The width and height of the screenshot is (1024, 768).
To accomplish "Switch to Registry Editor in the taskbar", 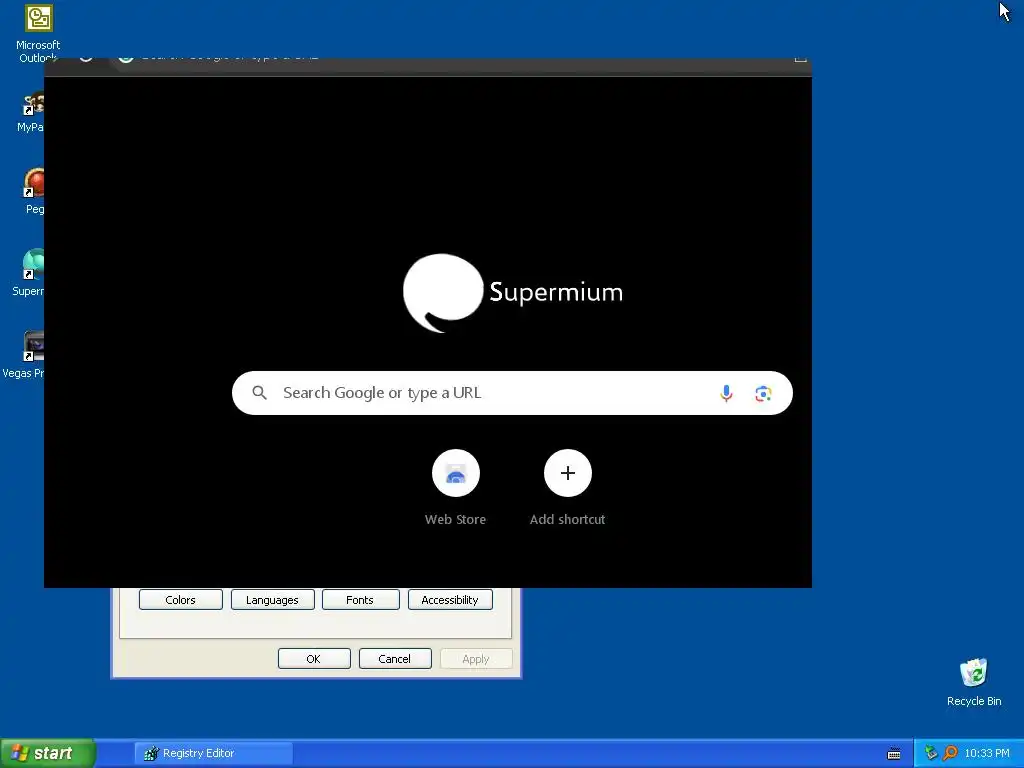I will tap(214, 753).
